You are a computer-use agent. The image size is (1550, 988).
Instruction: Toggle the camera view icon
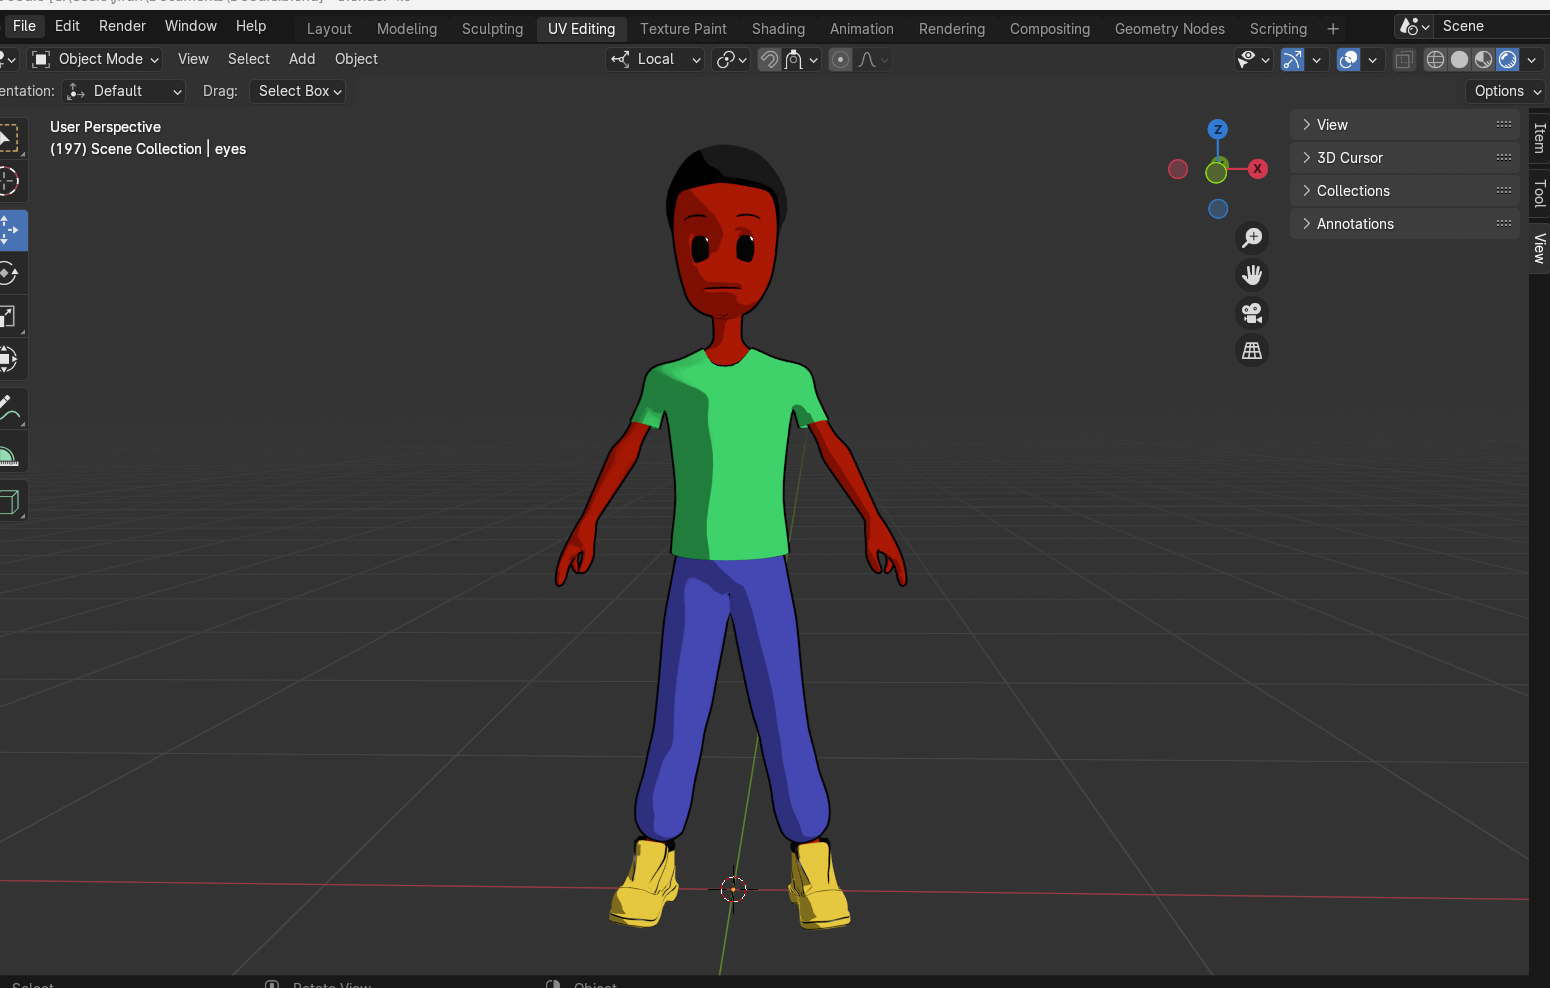click(1252, 313)
